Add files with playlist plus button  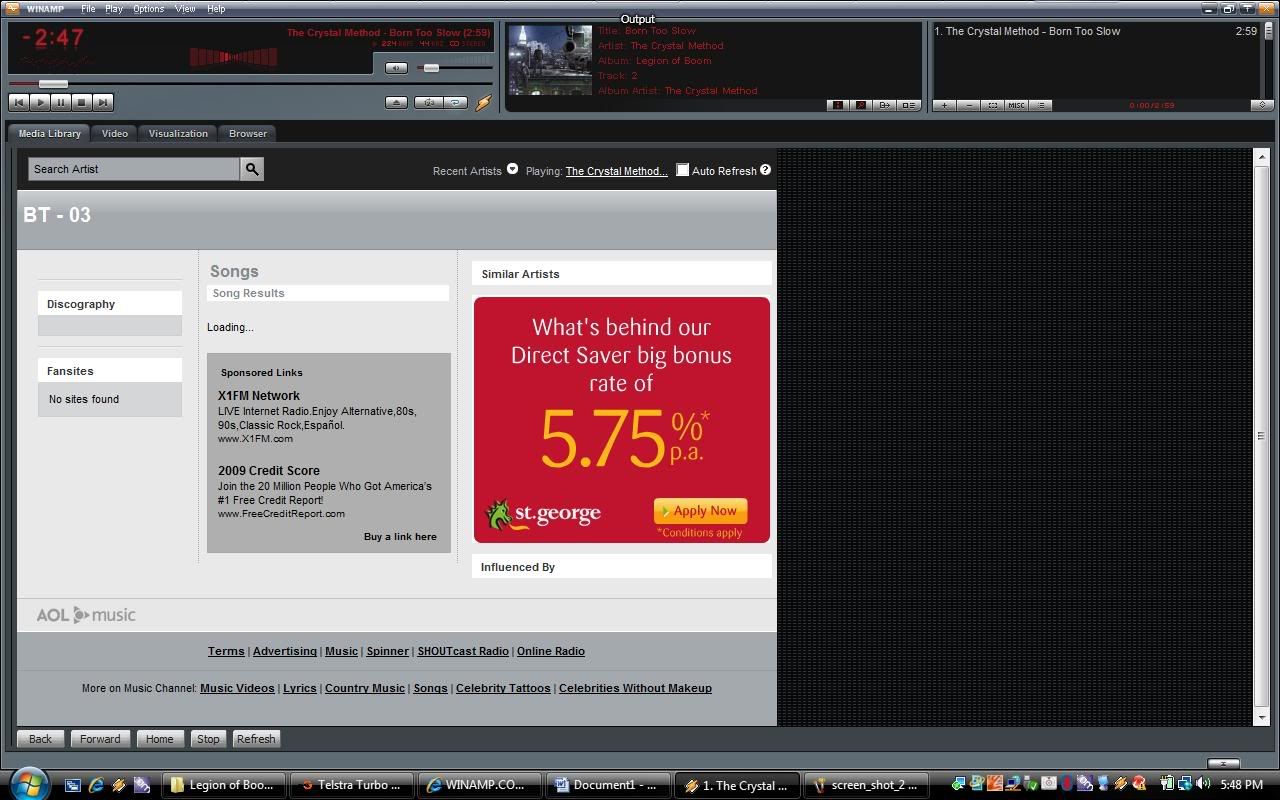tap(944, 105)
